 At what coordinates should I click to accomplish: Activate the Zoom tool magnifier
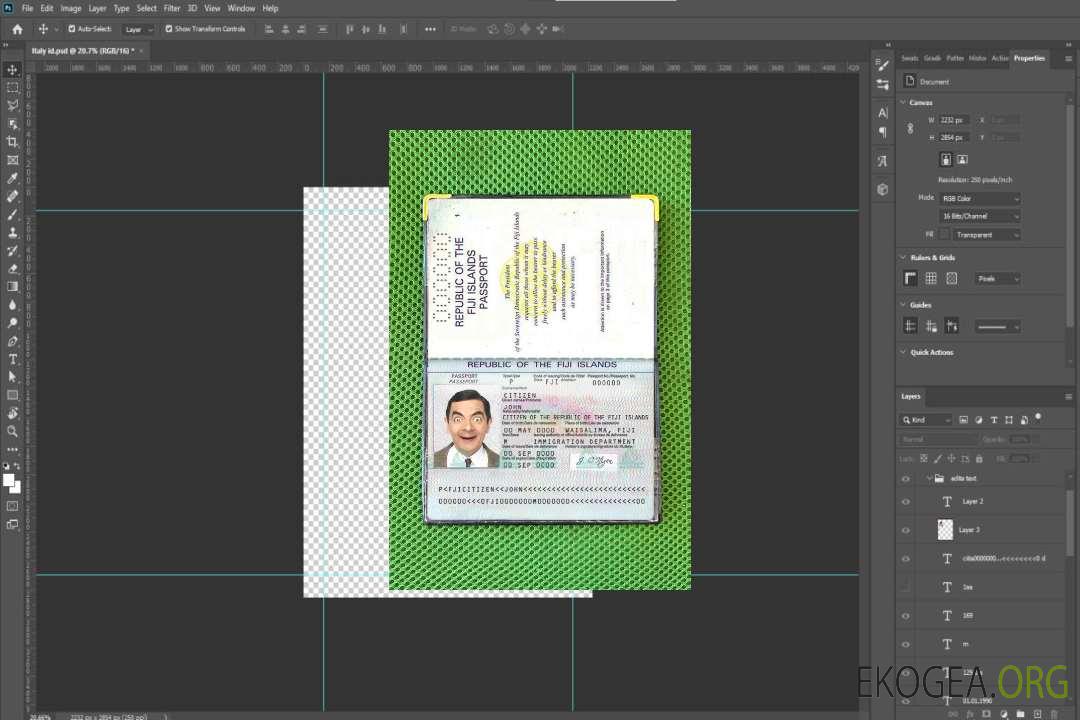click(x=13, y=431)
